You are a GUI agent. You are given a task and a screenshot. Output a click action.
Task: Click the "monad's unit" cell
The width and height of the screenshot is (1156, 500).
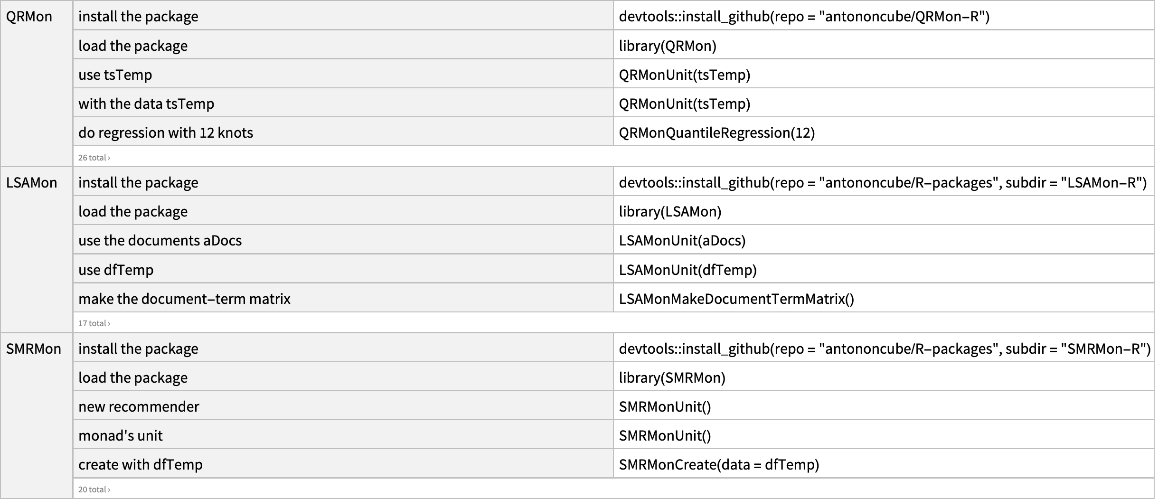point(120,436)
